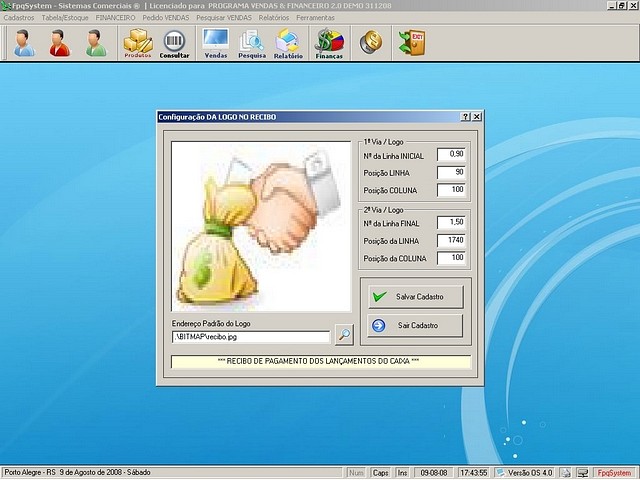Open the Vendas monitor icon
The height and width of the screenshot is (480, 640).
[215, 43]
